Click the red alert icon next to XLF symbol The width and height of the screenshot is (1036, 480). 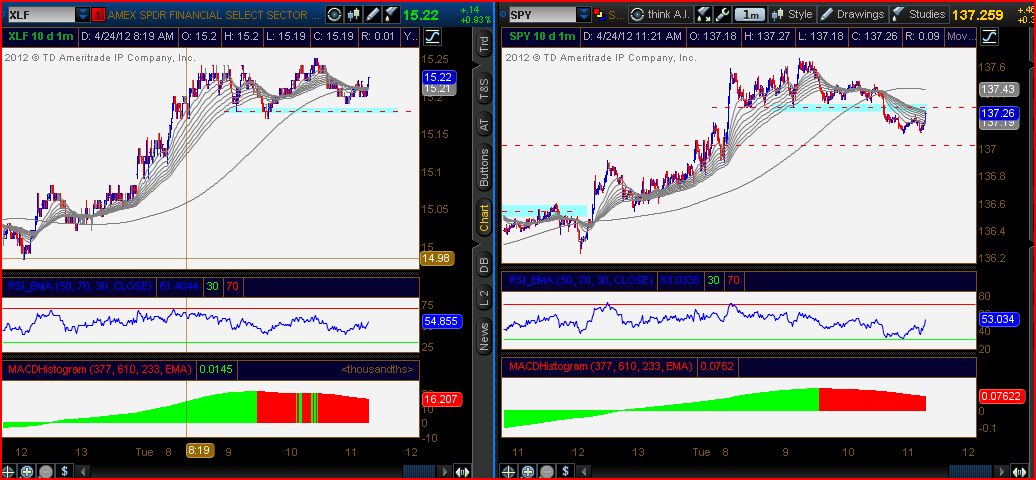[98, 15]
